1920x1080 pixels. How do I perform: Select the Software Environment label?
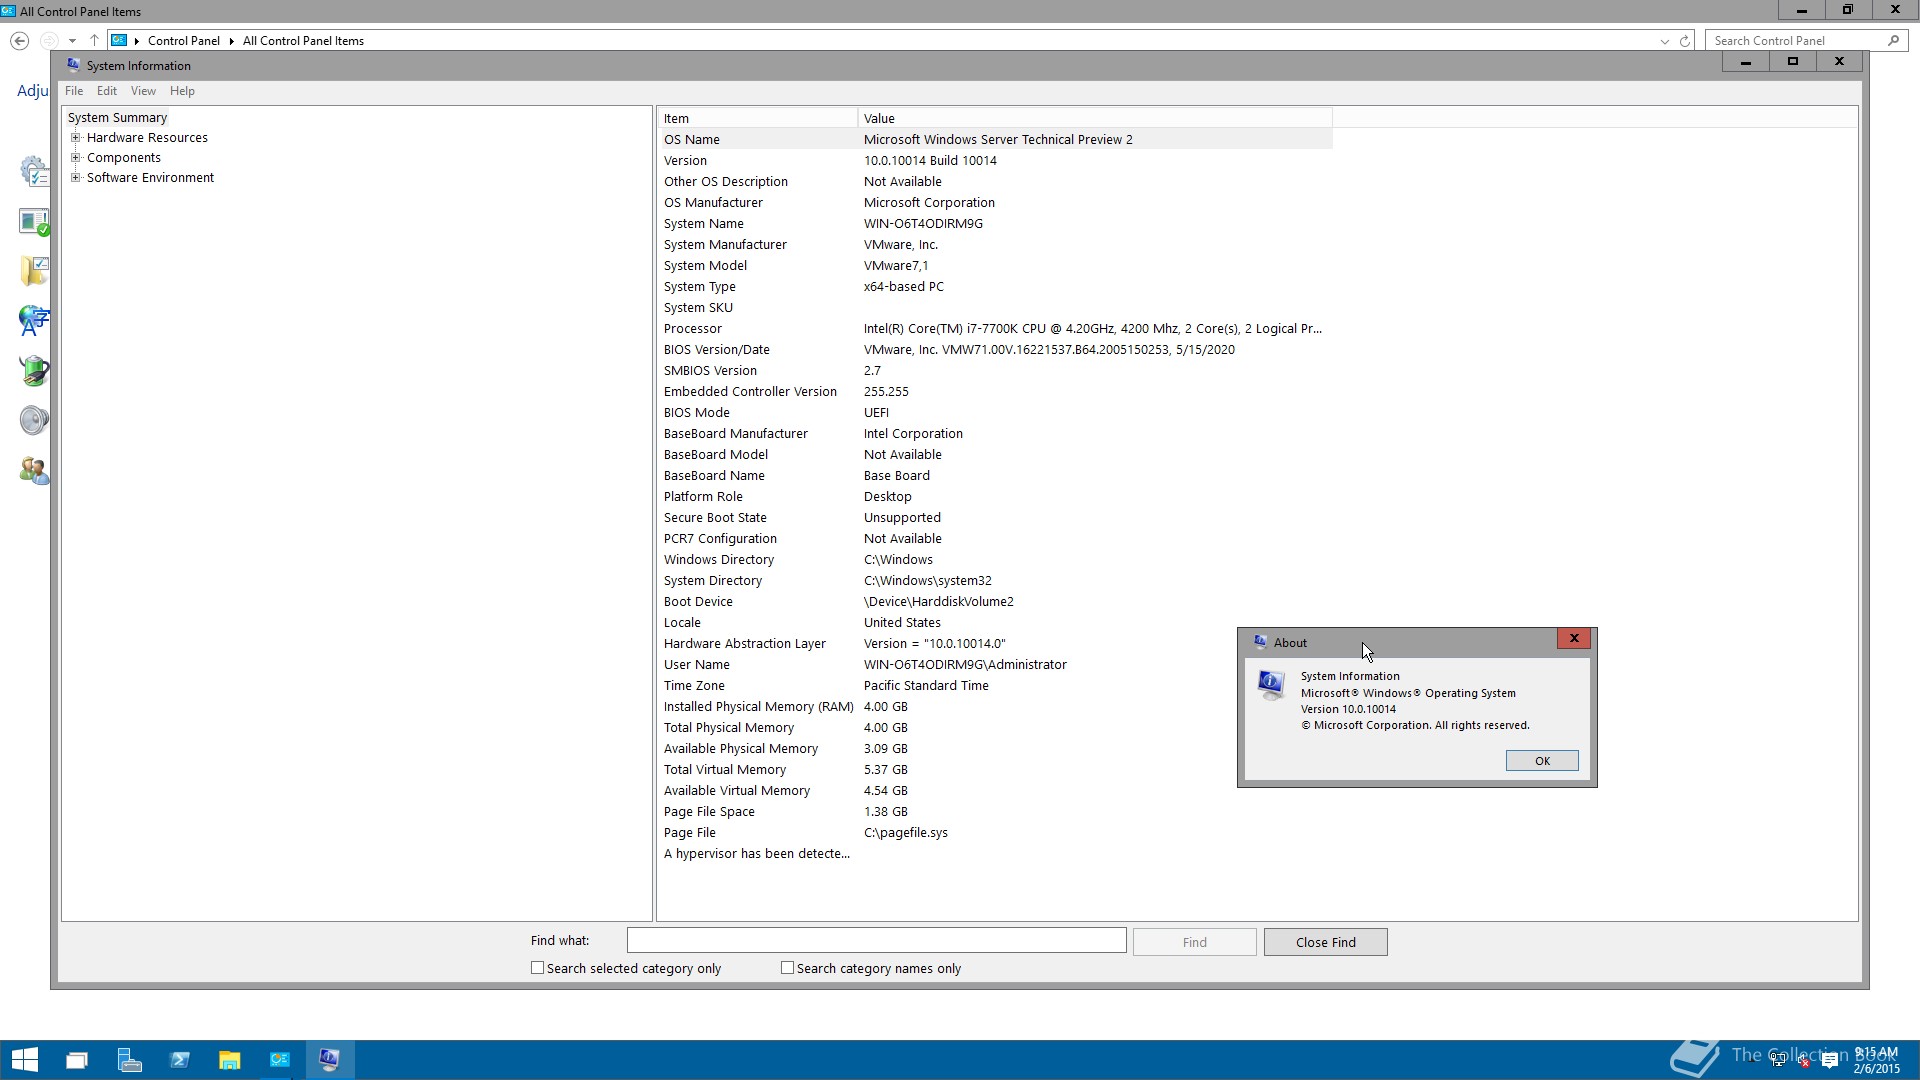coord(150,178)
